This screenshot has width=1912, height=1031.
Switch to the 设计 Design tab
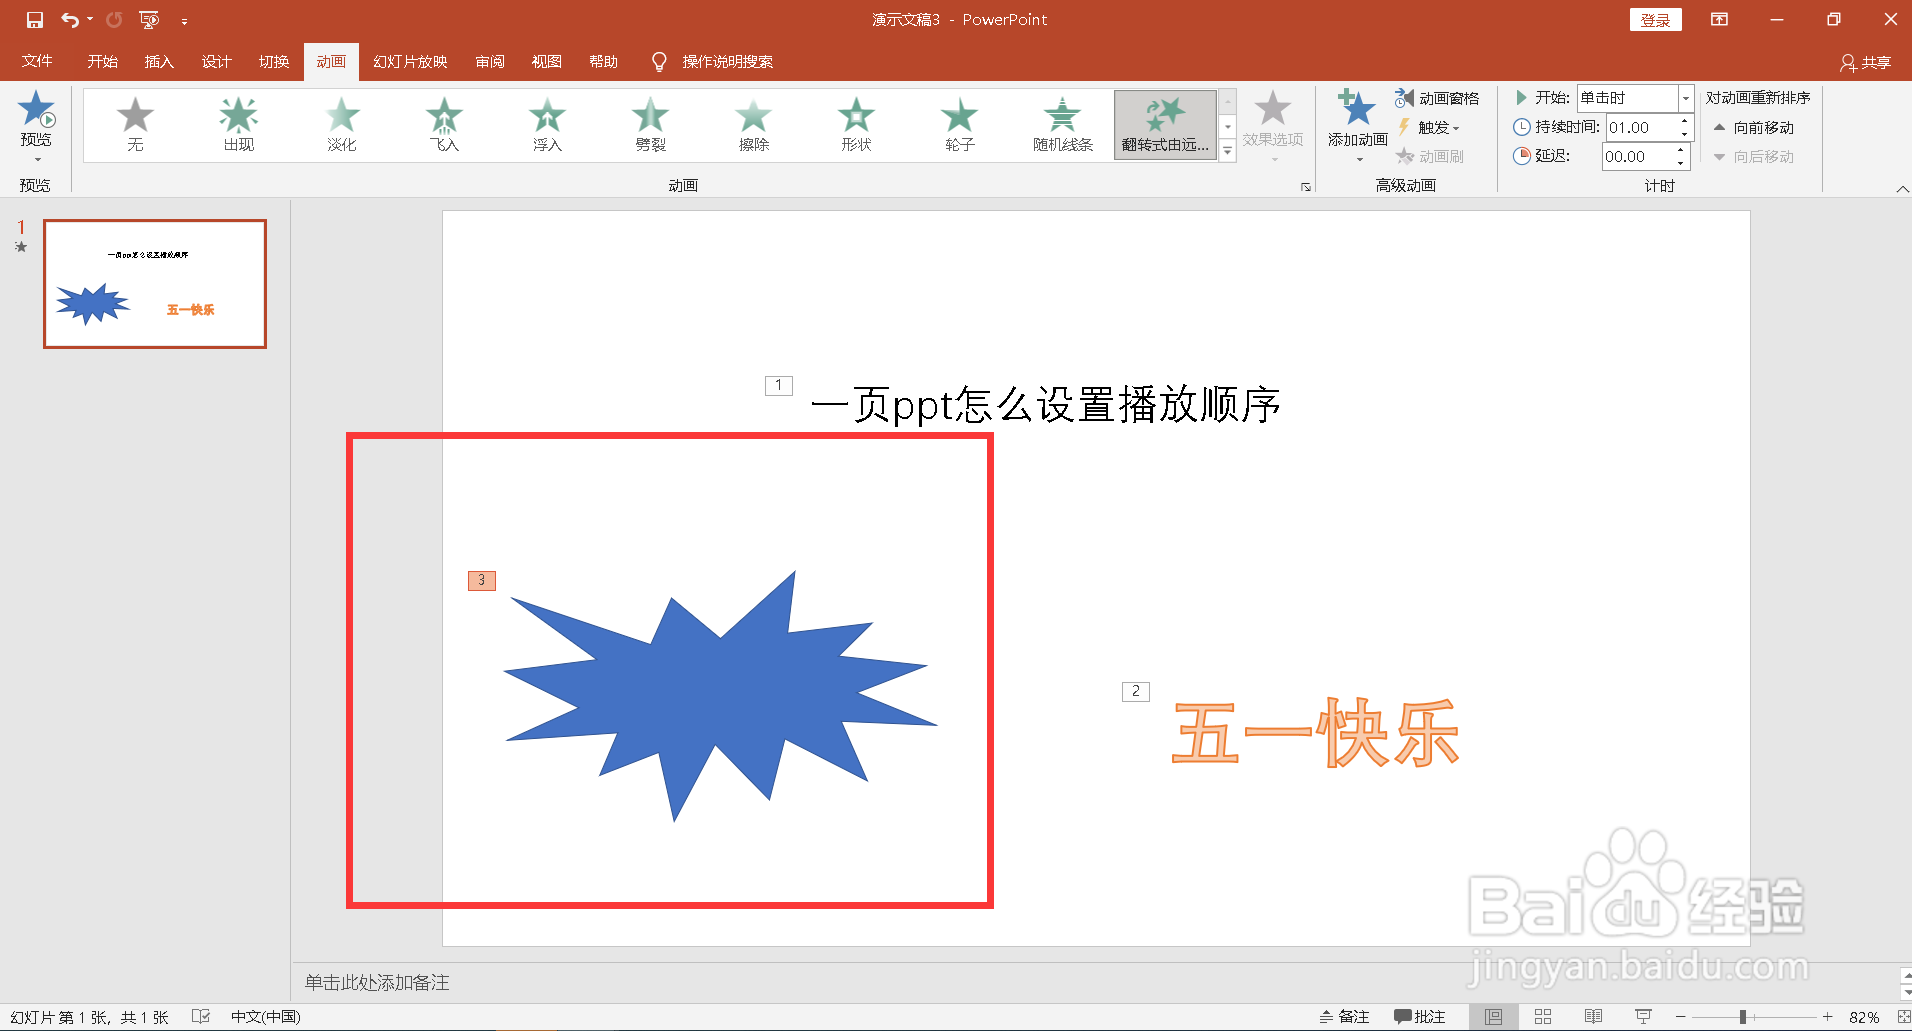(216, 61)
